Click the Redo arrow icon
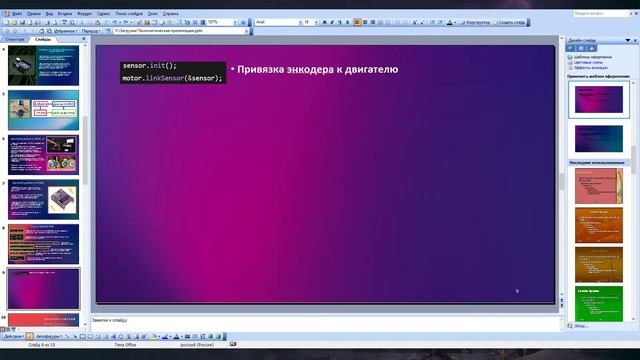 click(126, 22)
